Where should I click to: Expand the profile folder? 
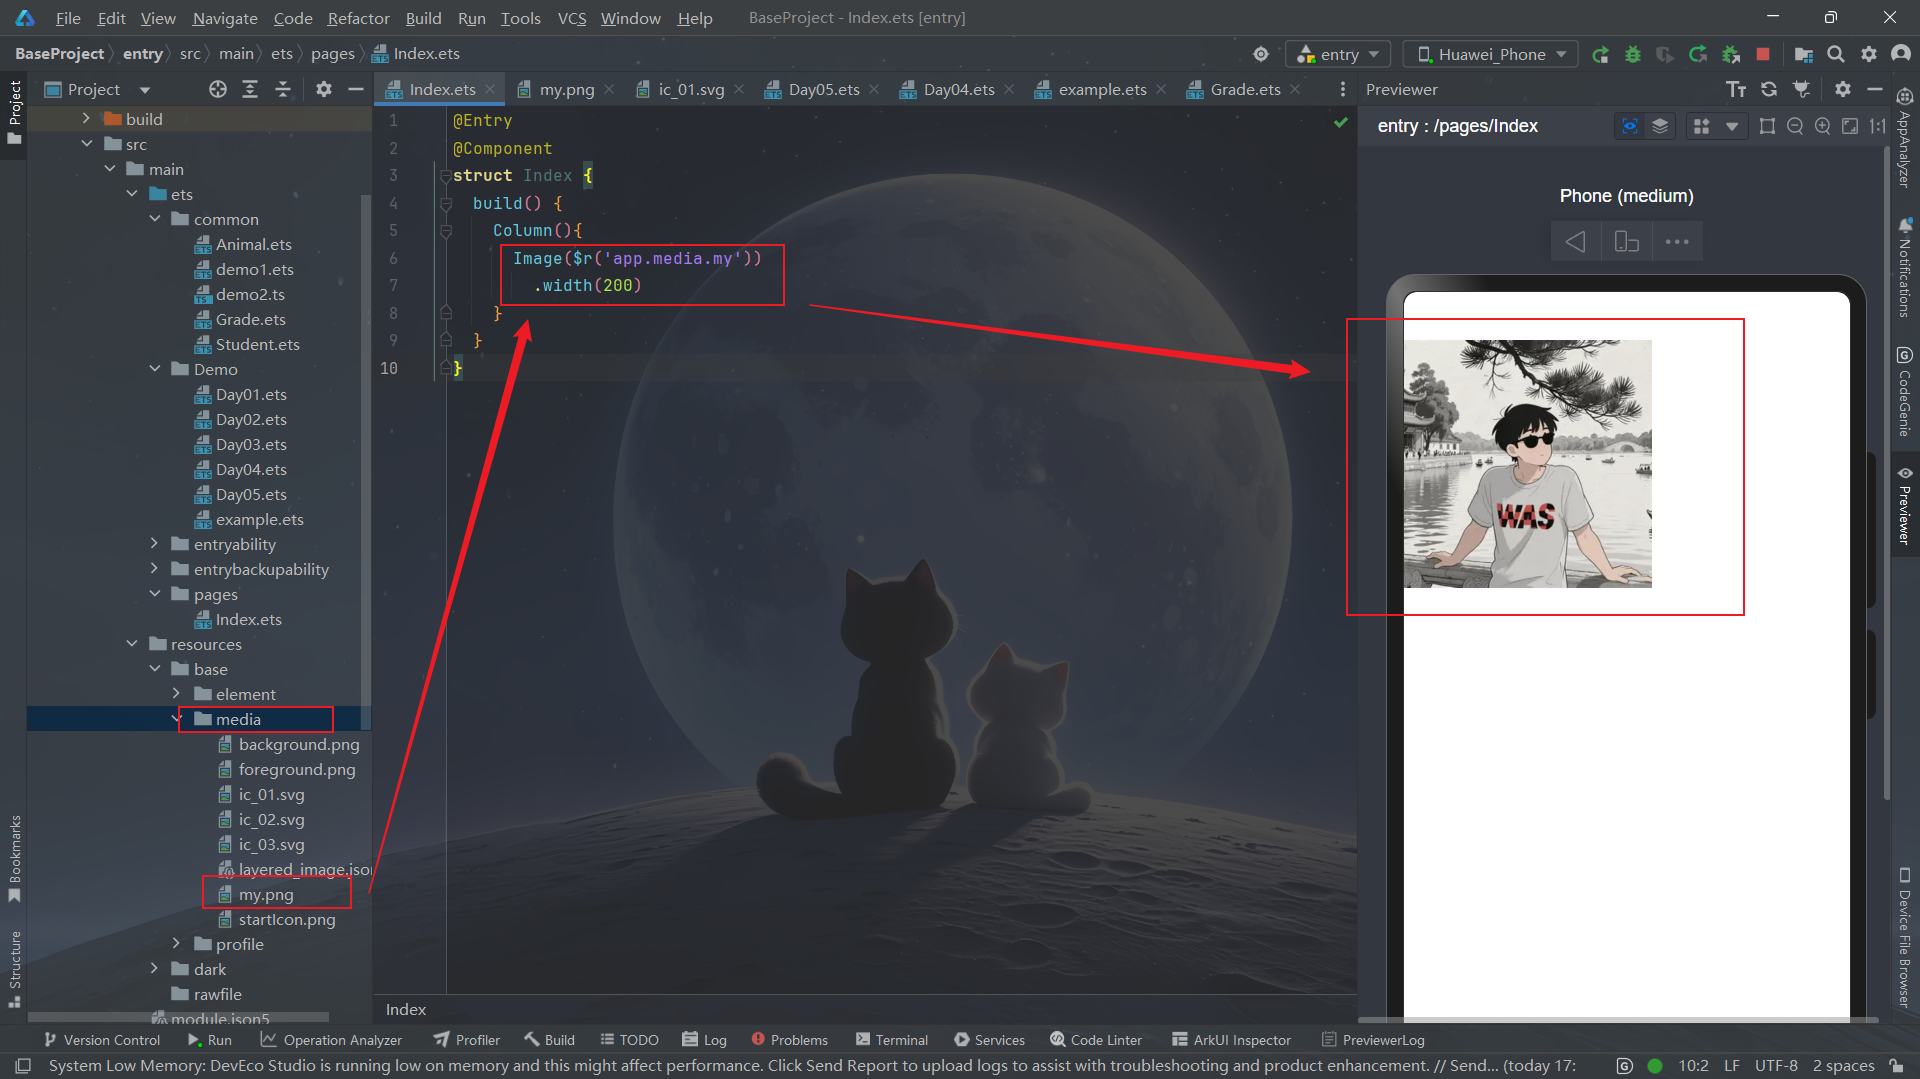pyautogui.click(x=177, y=943)
